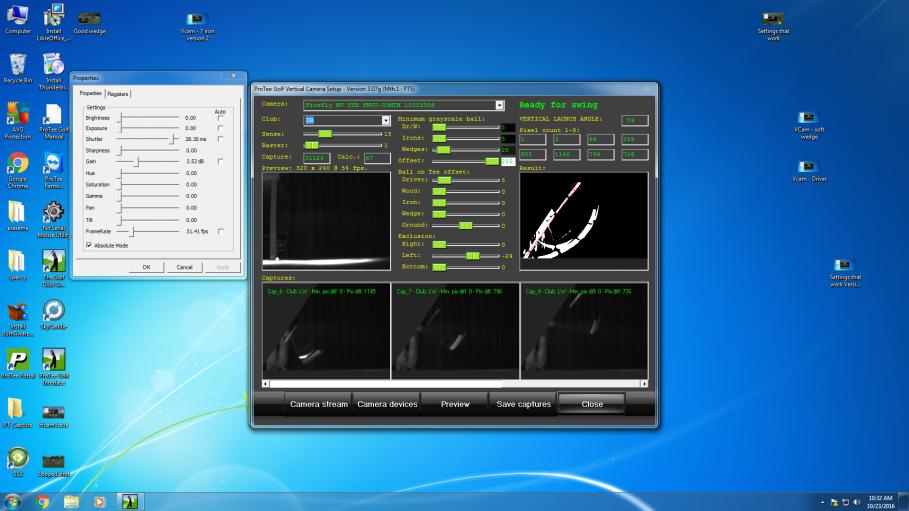Enable Auto checkbox for Shutter
Screen dimensions: 909x511
[x=220, y=139]
